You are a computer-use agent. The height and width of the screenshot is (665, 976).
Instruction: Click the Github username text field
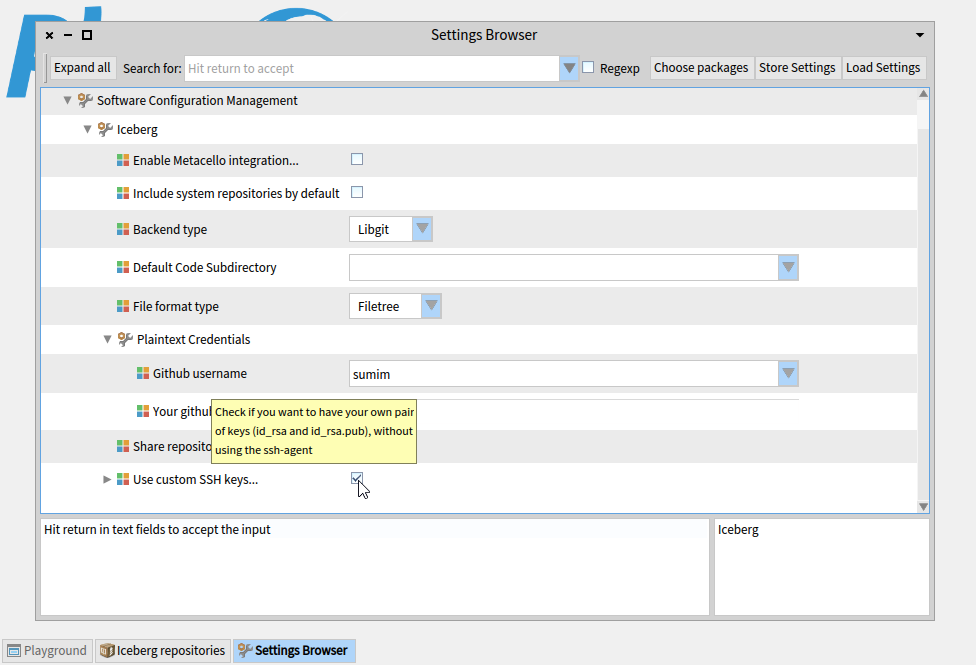563,374
